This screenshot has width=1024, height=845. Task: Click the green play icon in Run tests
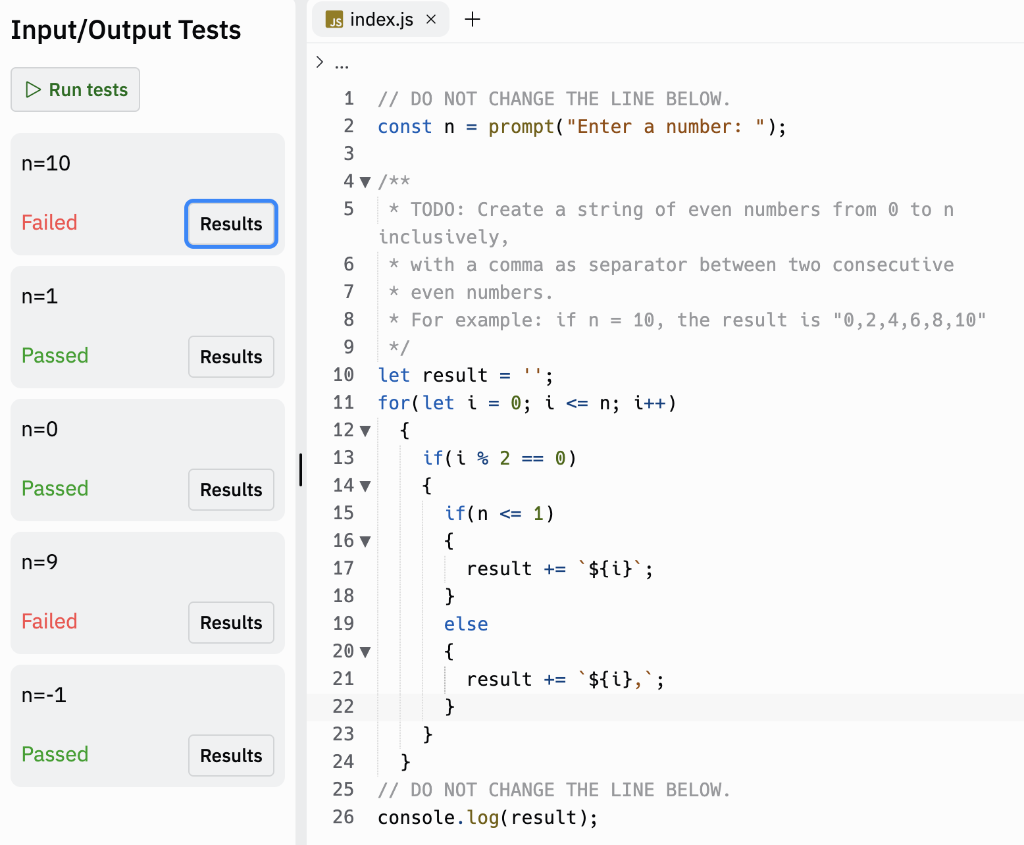click(34, 89)
